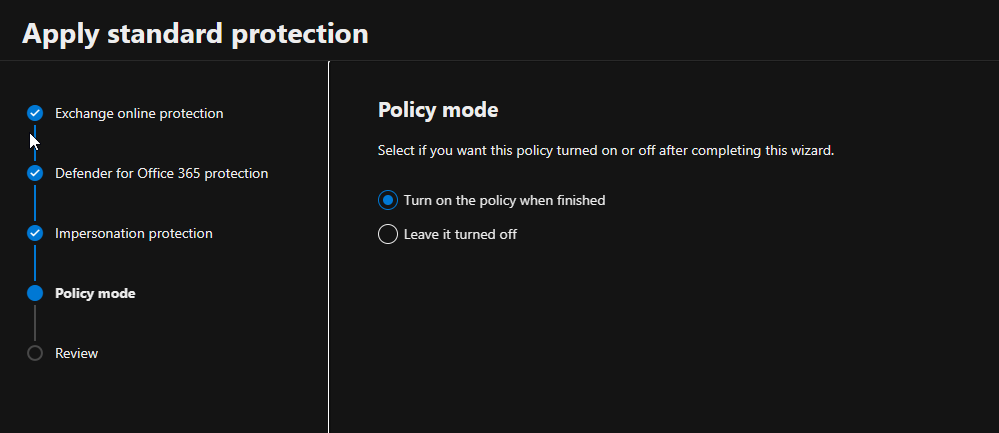Go to Exchange online protection step label

(139, 113)
